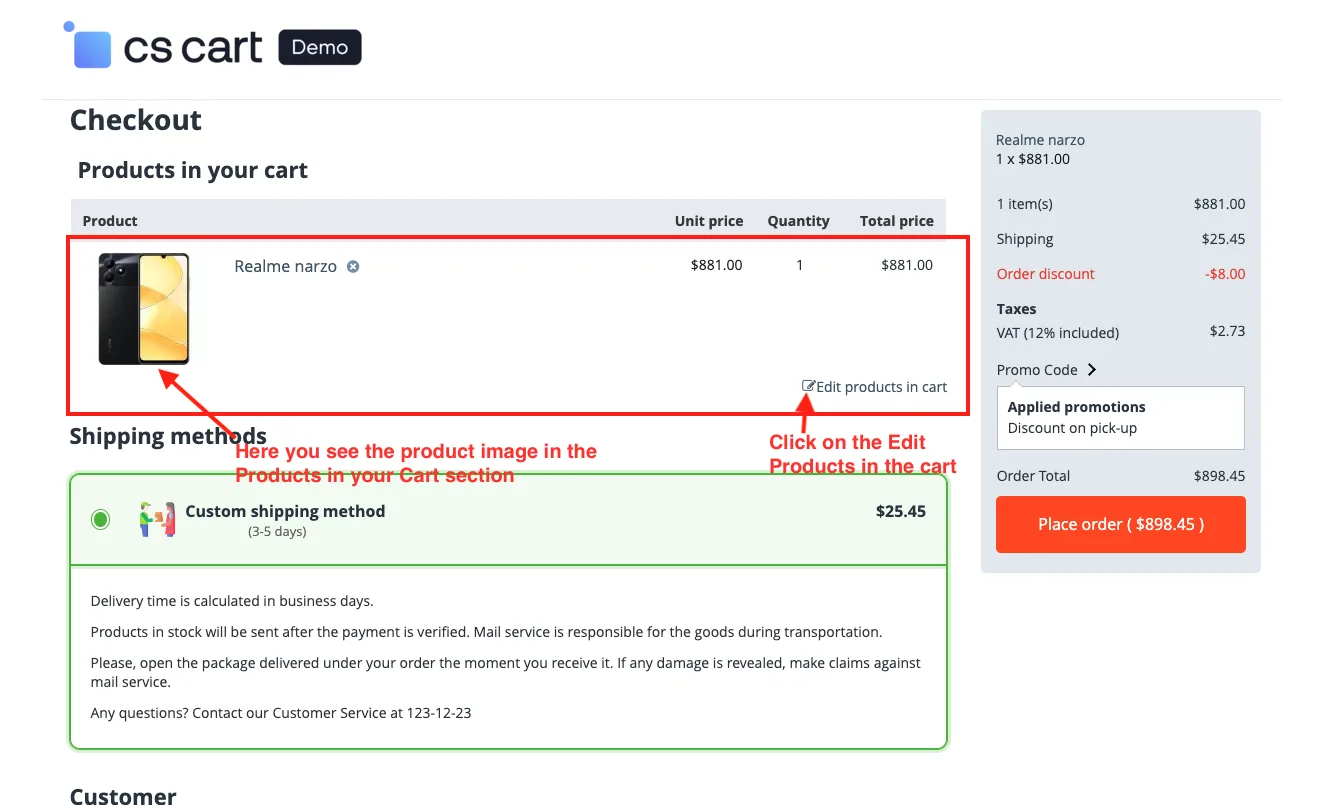The height and width of the screenshot is (805, 1334).
Task: Click the Realme narzo phone thumbnail image
Action: pos(143,309)
